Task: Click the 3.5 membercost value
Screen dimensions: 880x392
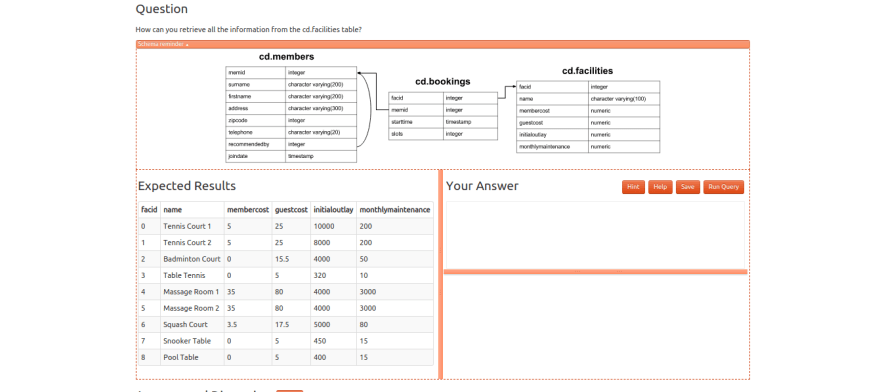Action: coord(248,324)
